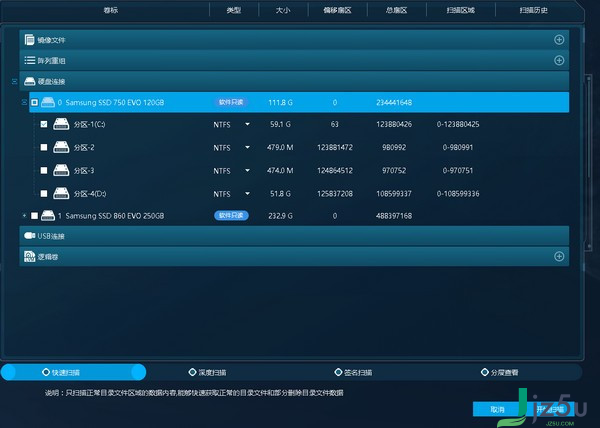This screenshot has width=600, height=428.
Task: Click the 逻辑卷 logical volume icon
Action: click(x=29, y=256)
